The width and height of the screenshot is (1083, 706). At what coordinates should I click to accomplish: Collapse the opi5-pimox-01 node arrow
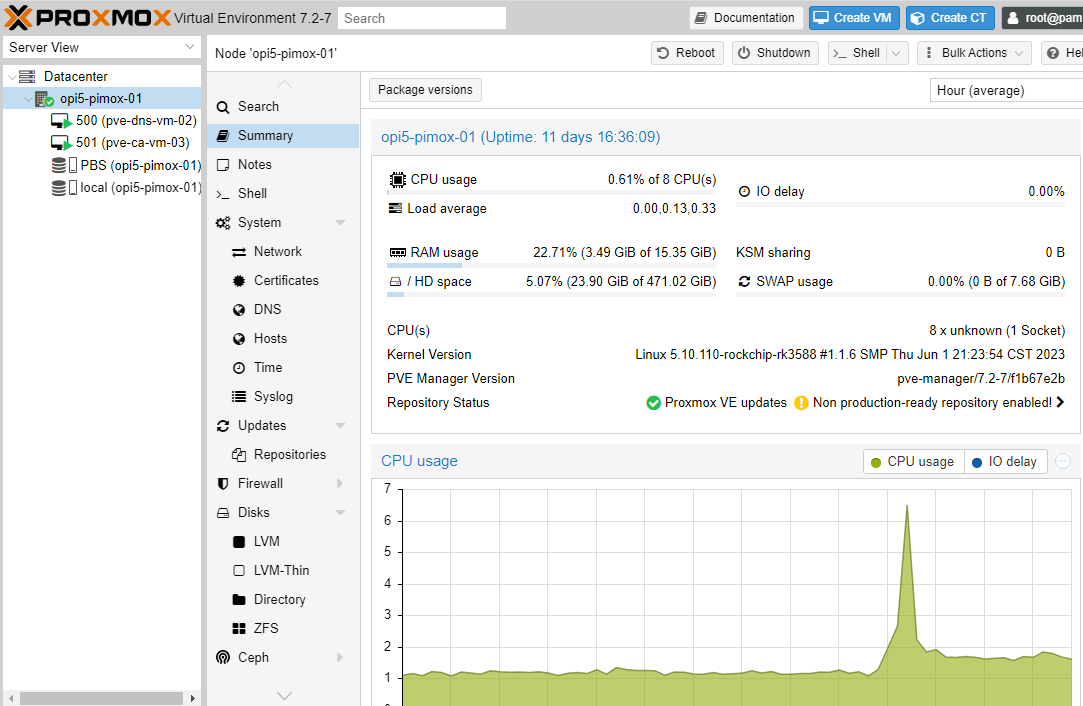coord(28,99)
